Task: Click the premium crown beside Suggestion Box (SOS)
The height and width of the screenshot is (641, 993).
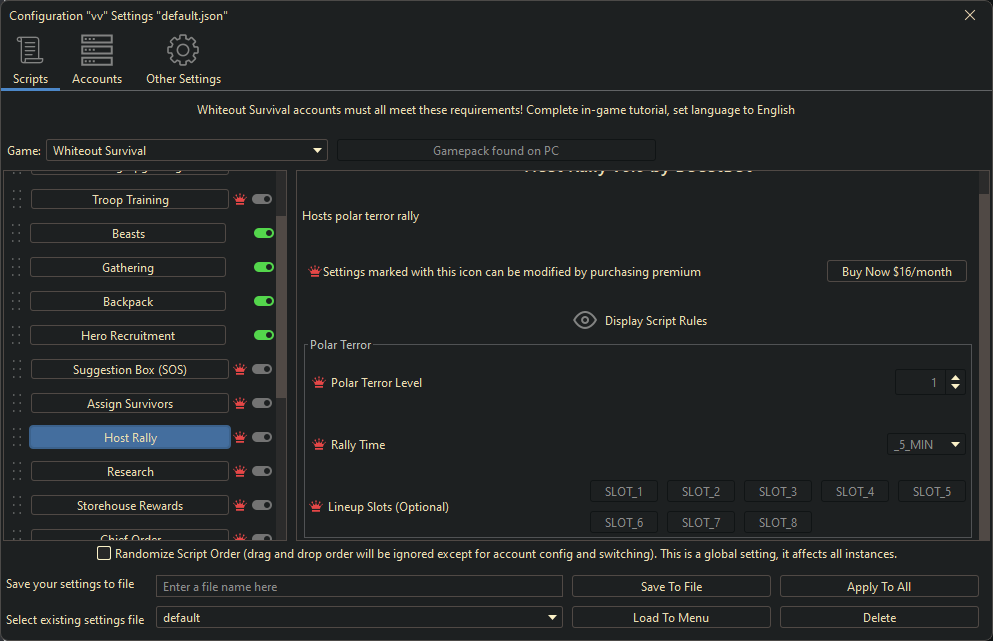Action: point(240,369)
